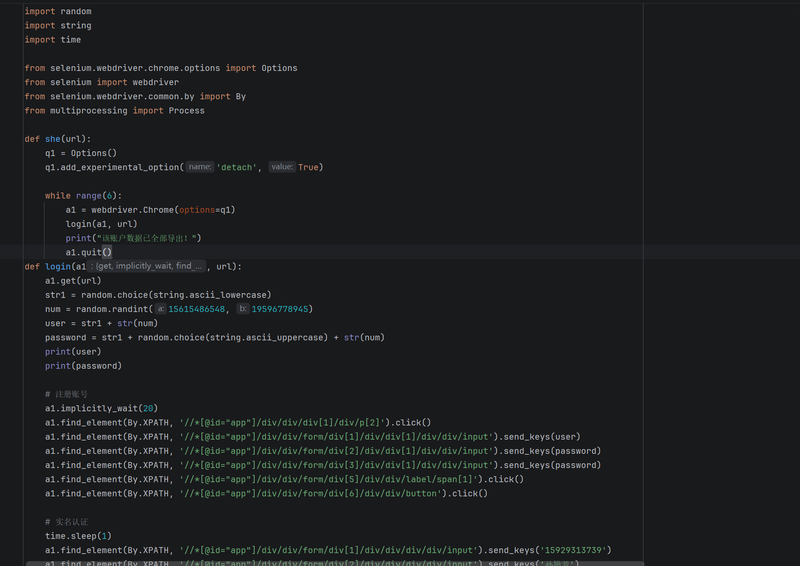
Task: Click the 'login(a1, url)' call line
Action: (x=101, y=224)
